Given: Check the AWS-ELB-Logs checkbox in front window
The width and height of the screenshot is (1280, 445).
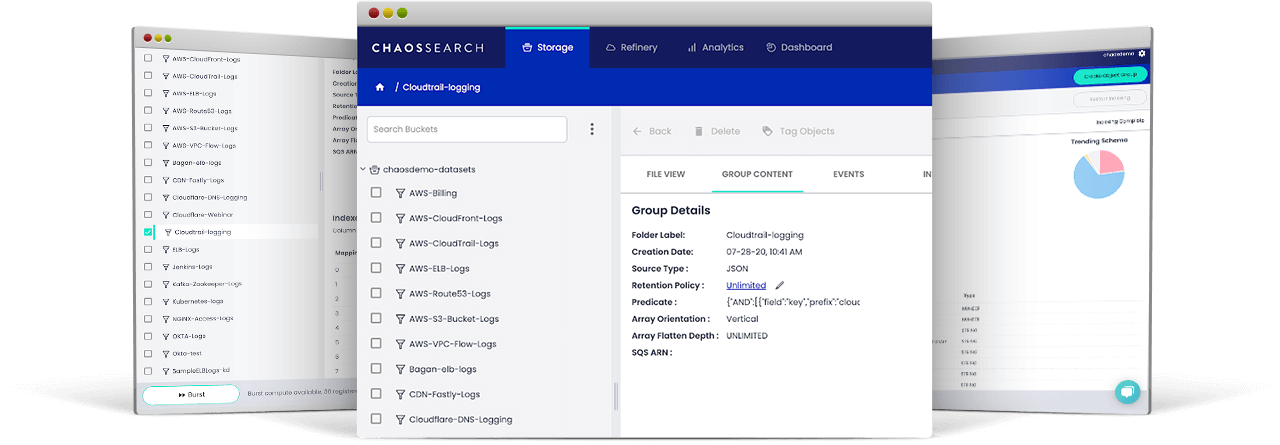Looking at the screenshot, I should (376, 268).
